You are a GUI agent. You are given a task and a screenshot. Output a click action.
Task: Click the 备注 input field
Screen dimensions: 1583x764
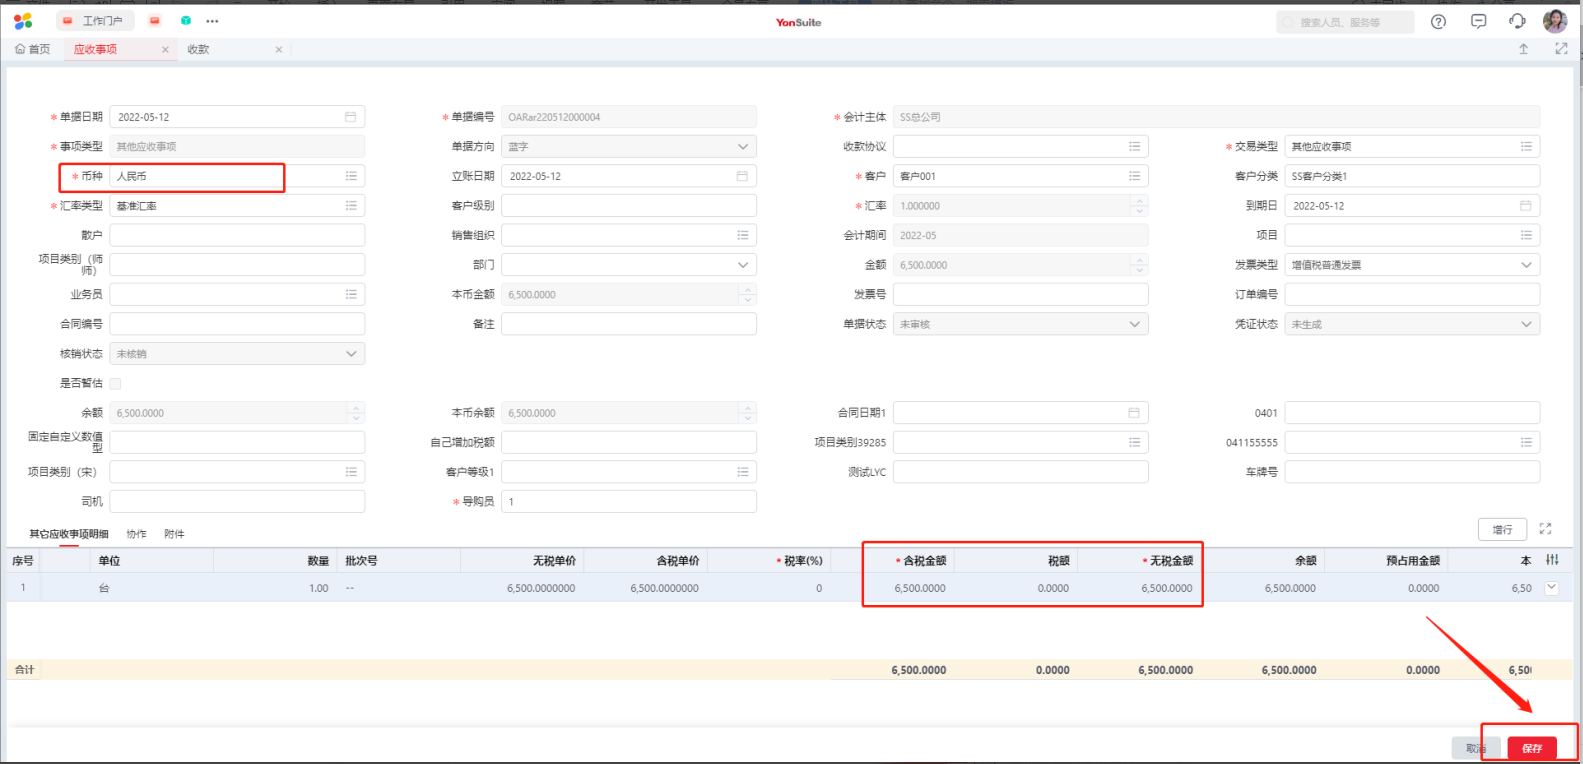628,324
